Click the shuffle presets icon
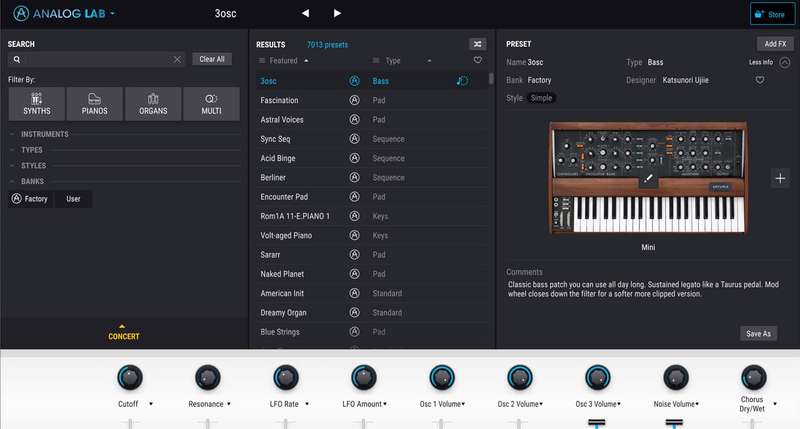Screen dimensions: 800x429 point(477,44)
